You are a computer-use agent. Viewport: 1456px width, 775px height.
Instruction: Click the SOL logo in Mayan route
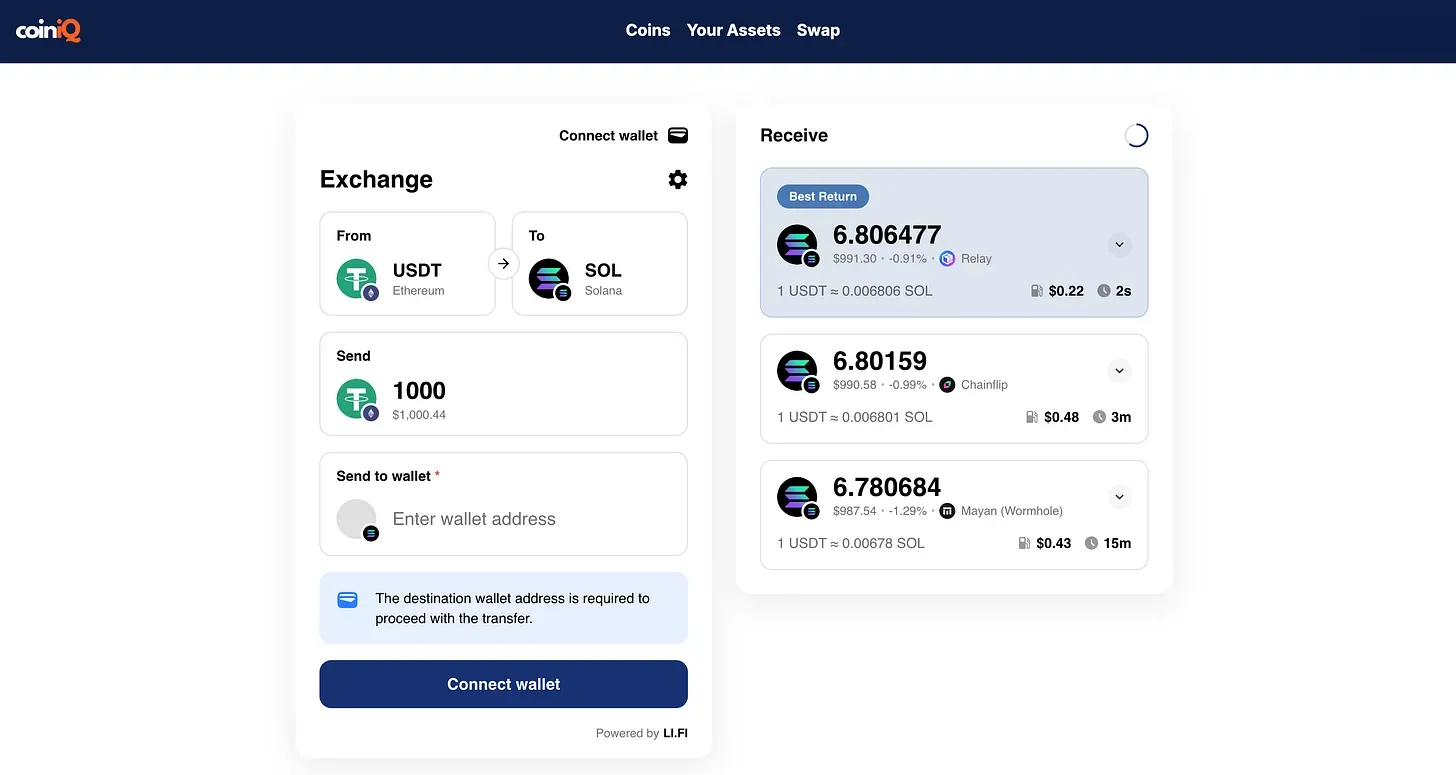coord(797,497)
